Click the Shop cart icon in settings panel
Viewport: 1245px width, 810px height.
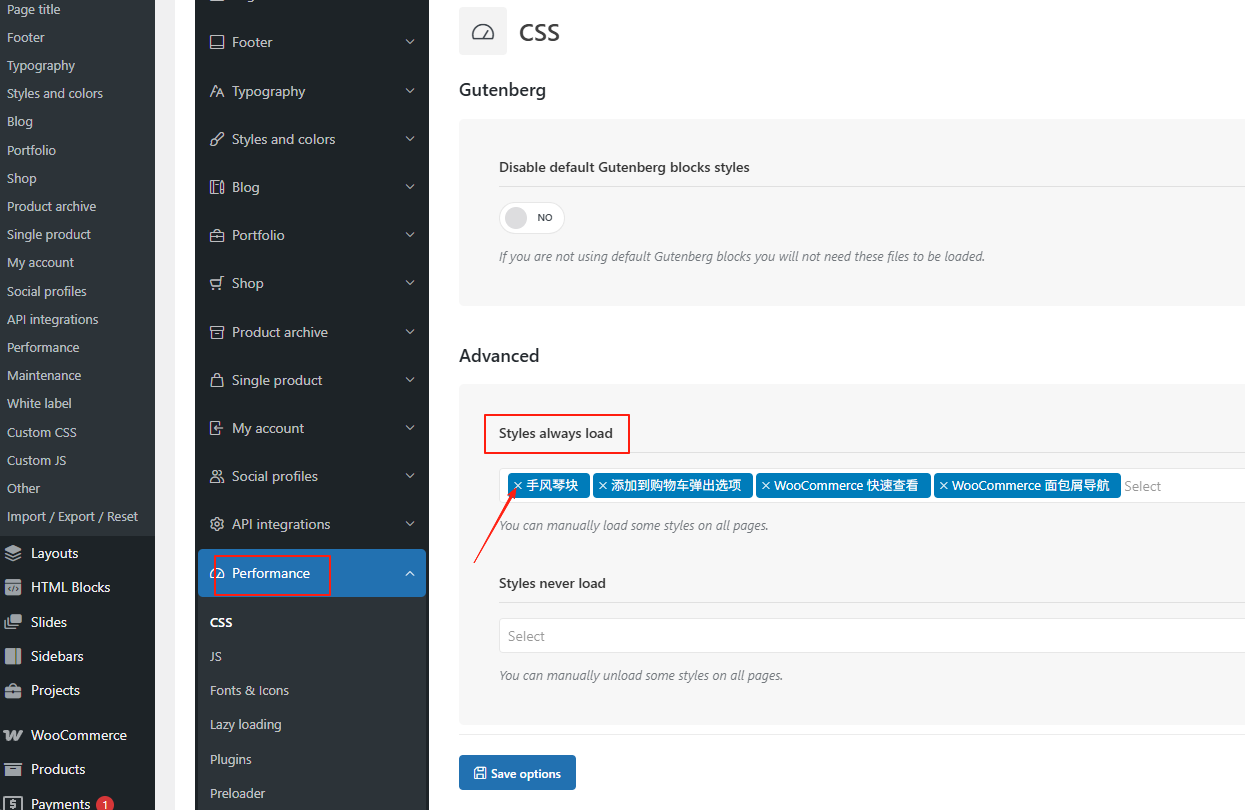coord(217,283)
